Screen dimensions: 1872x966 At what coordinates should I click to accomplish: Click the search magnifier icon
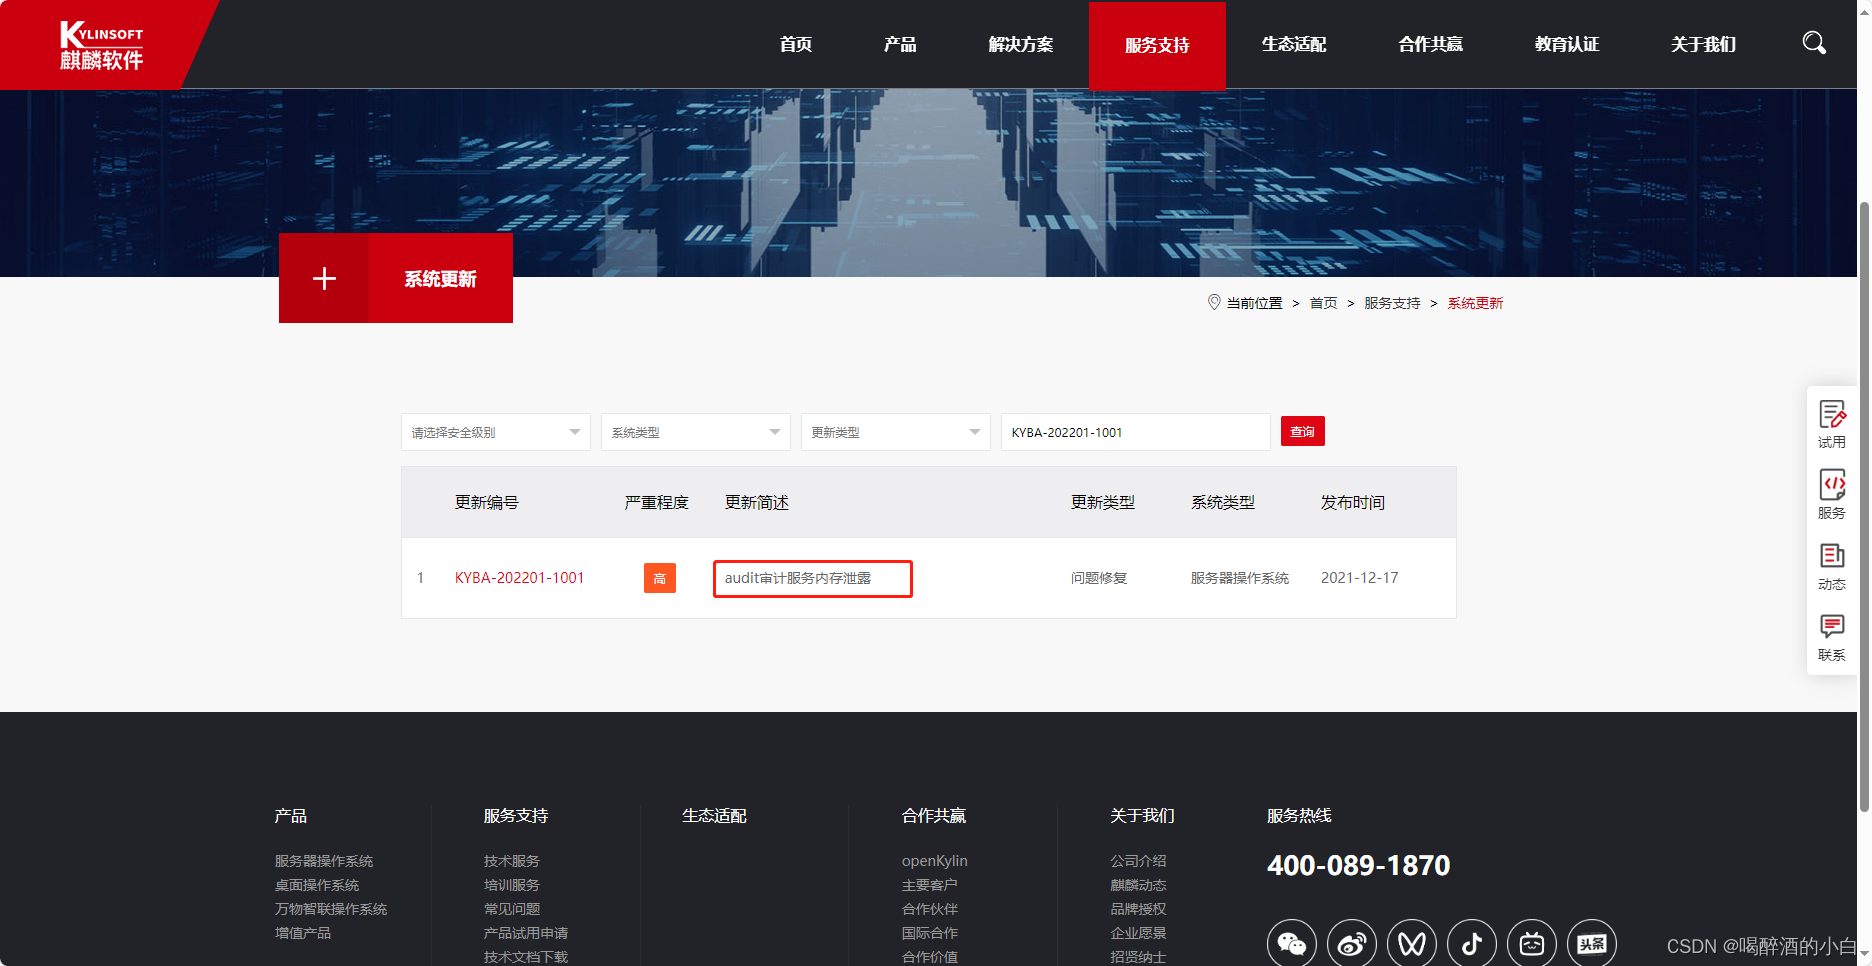coord(1813,43)
